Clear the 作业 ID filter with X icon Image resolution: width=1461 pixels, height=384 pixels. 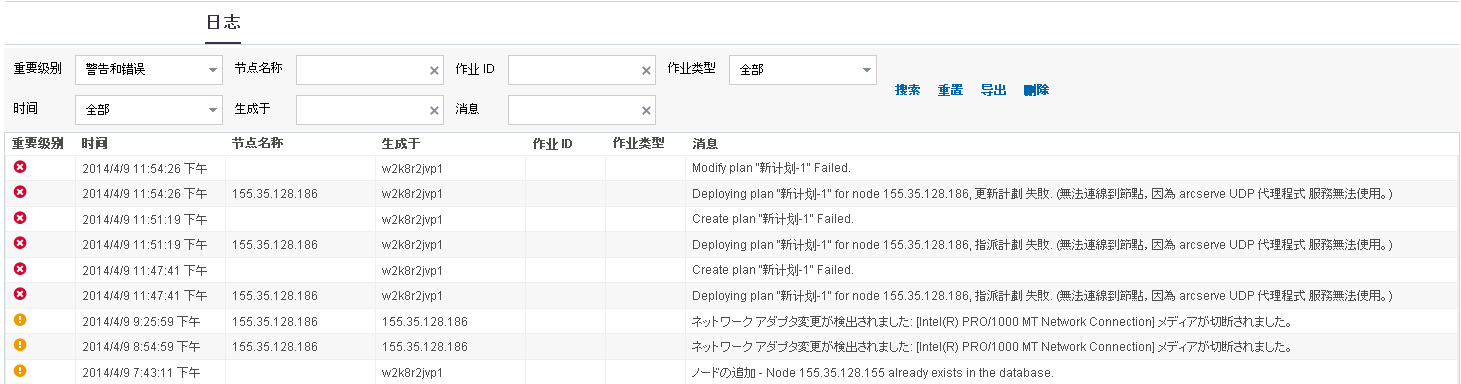(647, 71)
